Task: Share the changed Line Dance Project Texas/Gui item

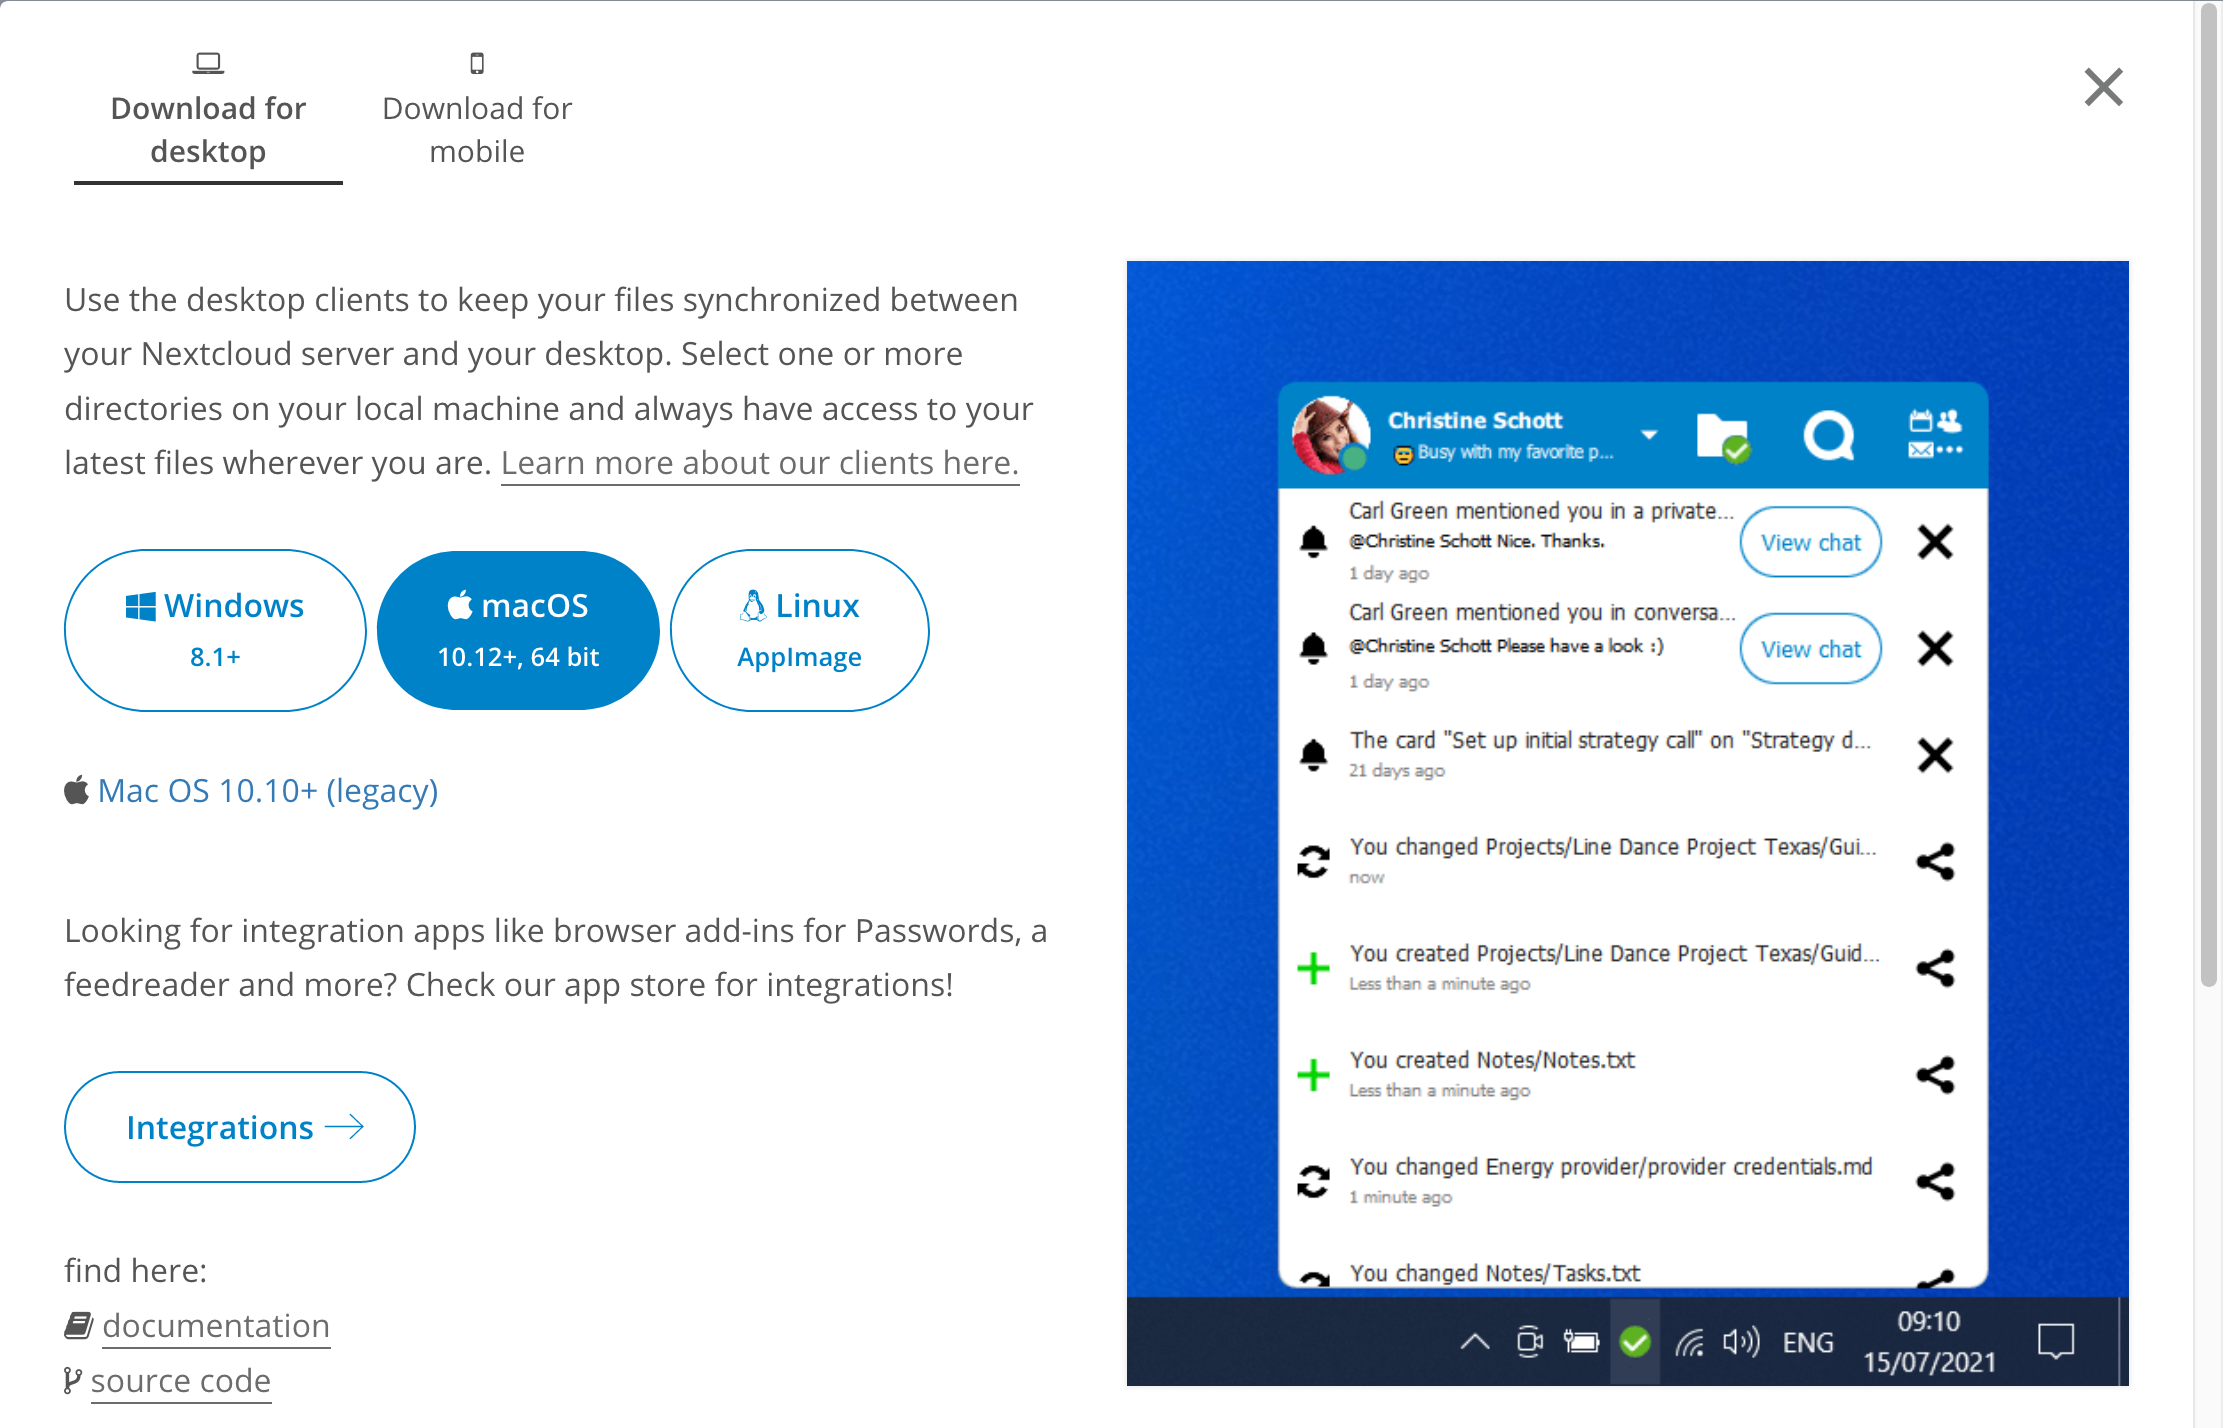Action: [x=1935, y=862]
